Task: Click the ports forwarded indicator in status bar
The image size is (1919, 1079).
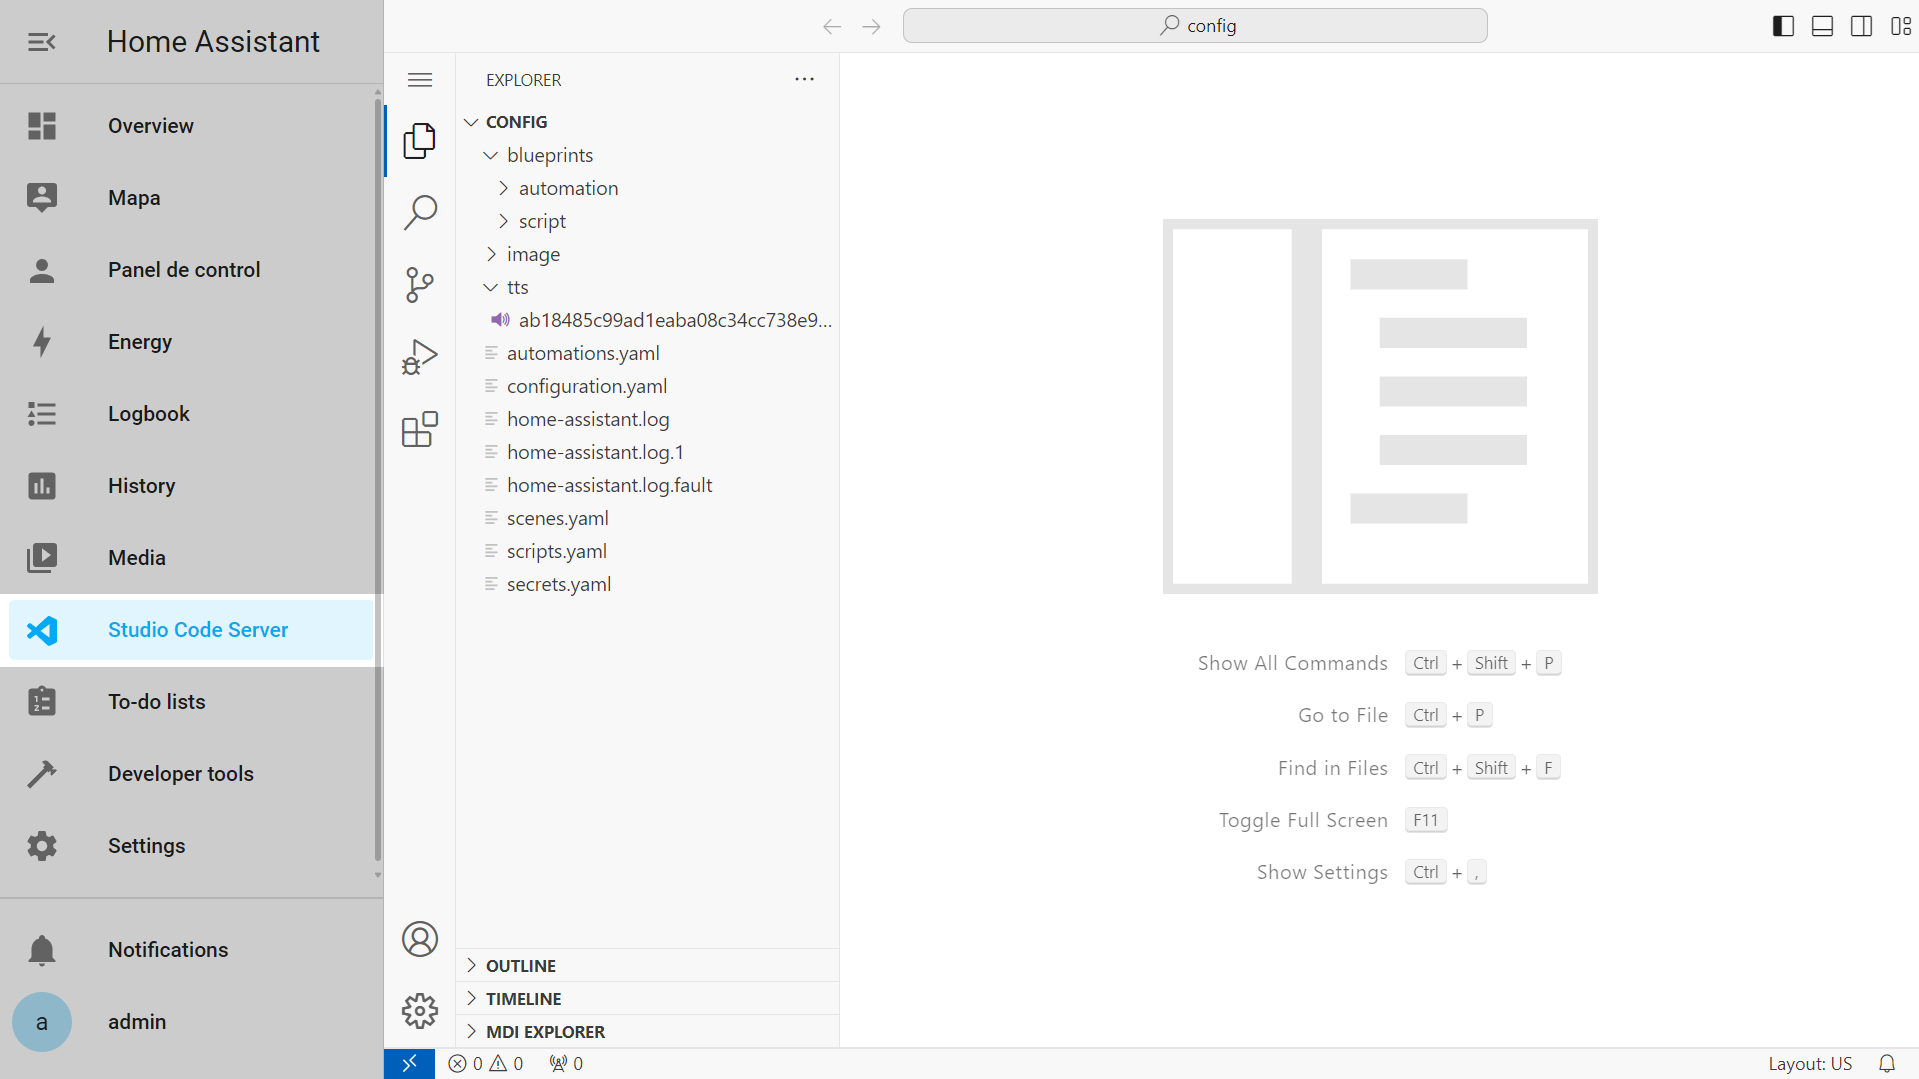Action: coord(566,1064)
